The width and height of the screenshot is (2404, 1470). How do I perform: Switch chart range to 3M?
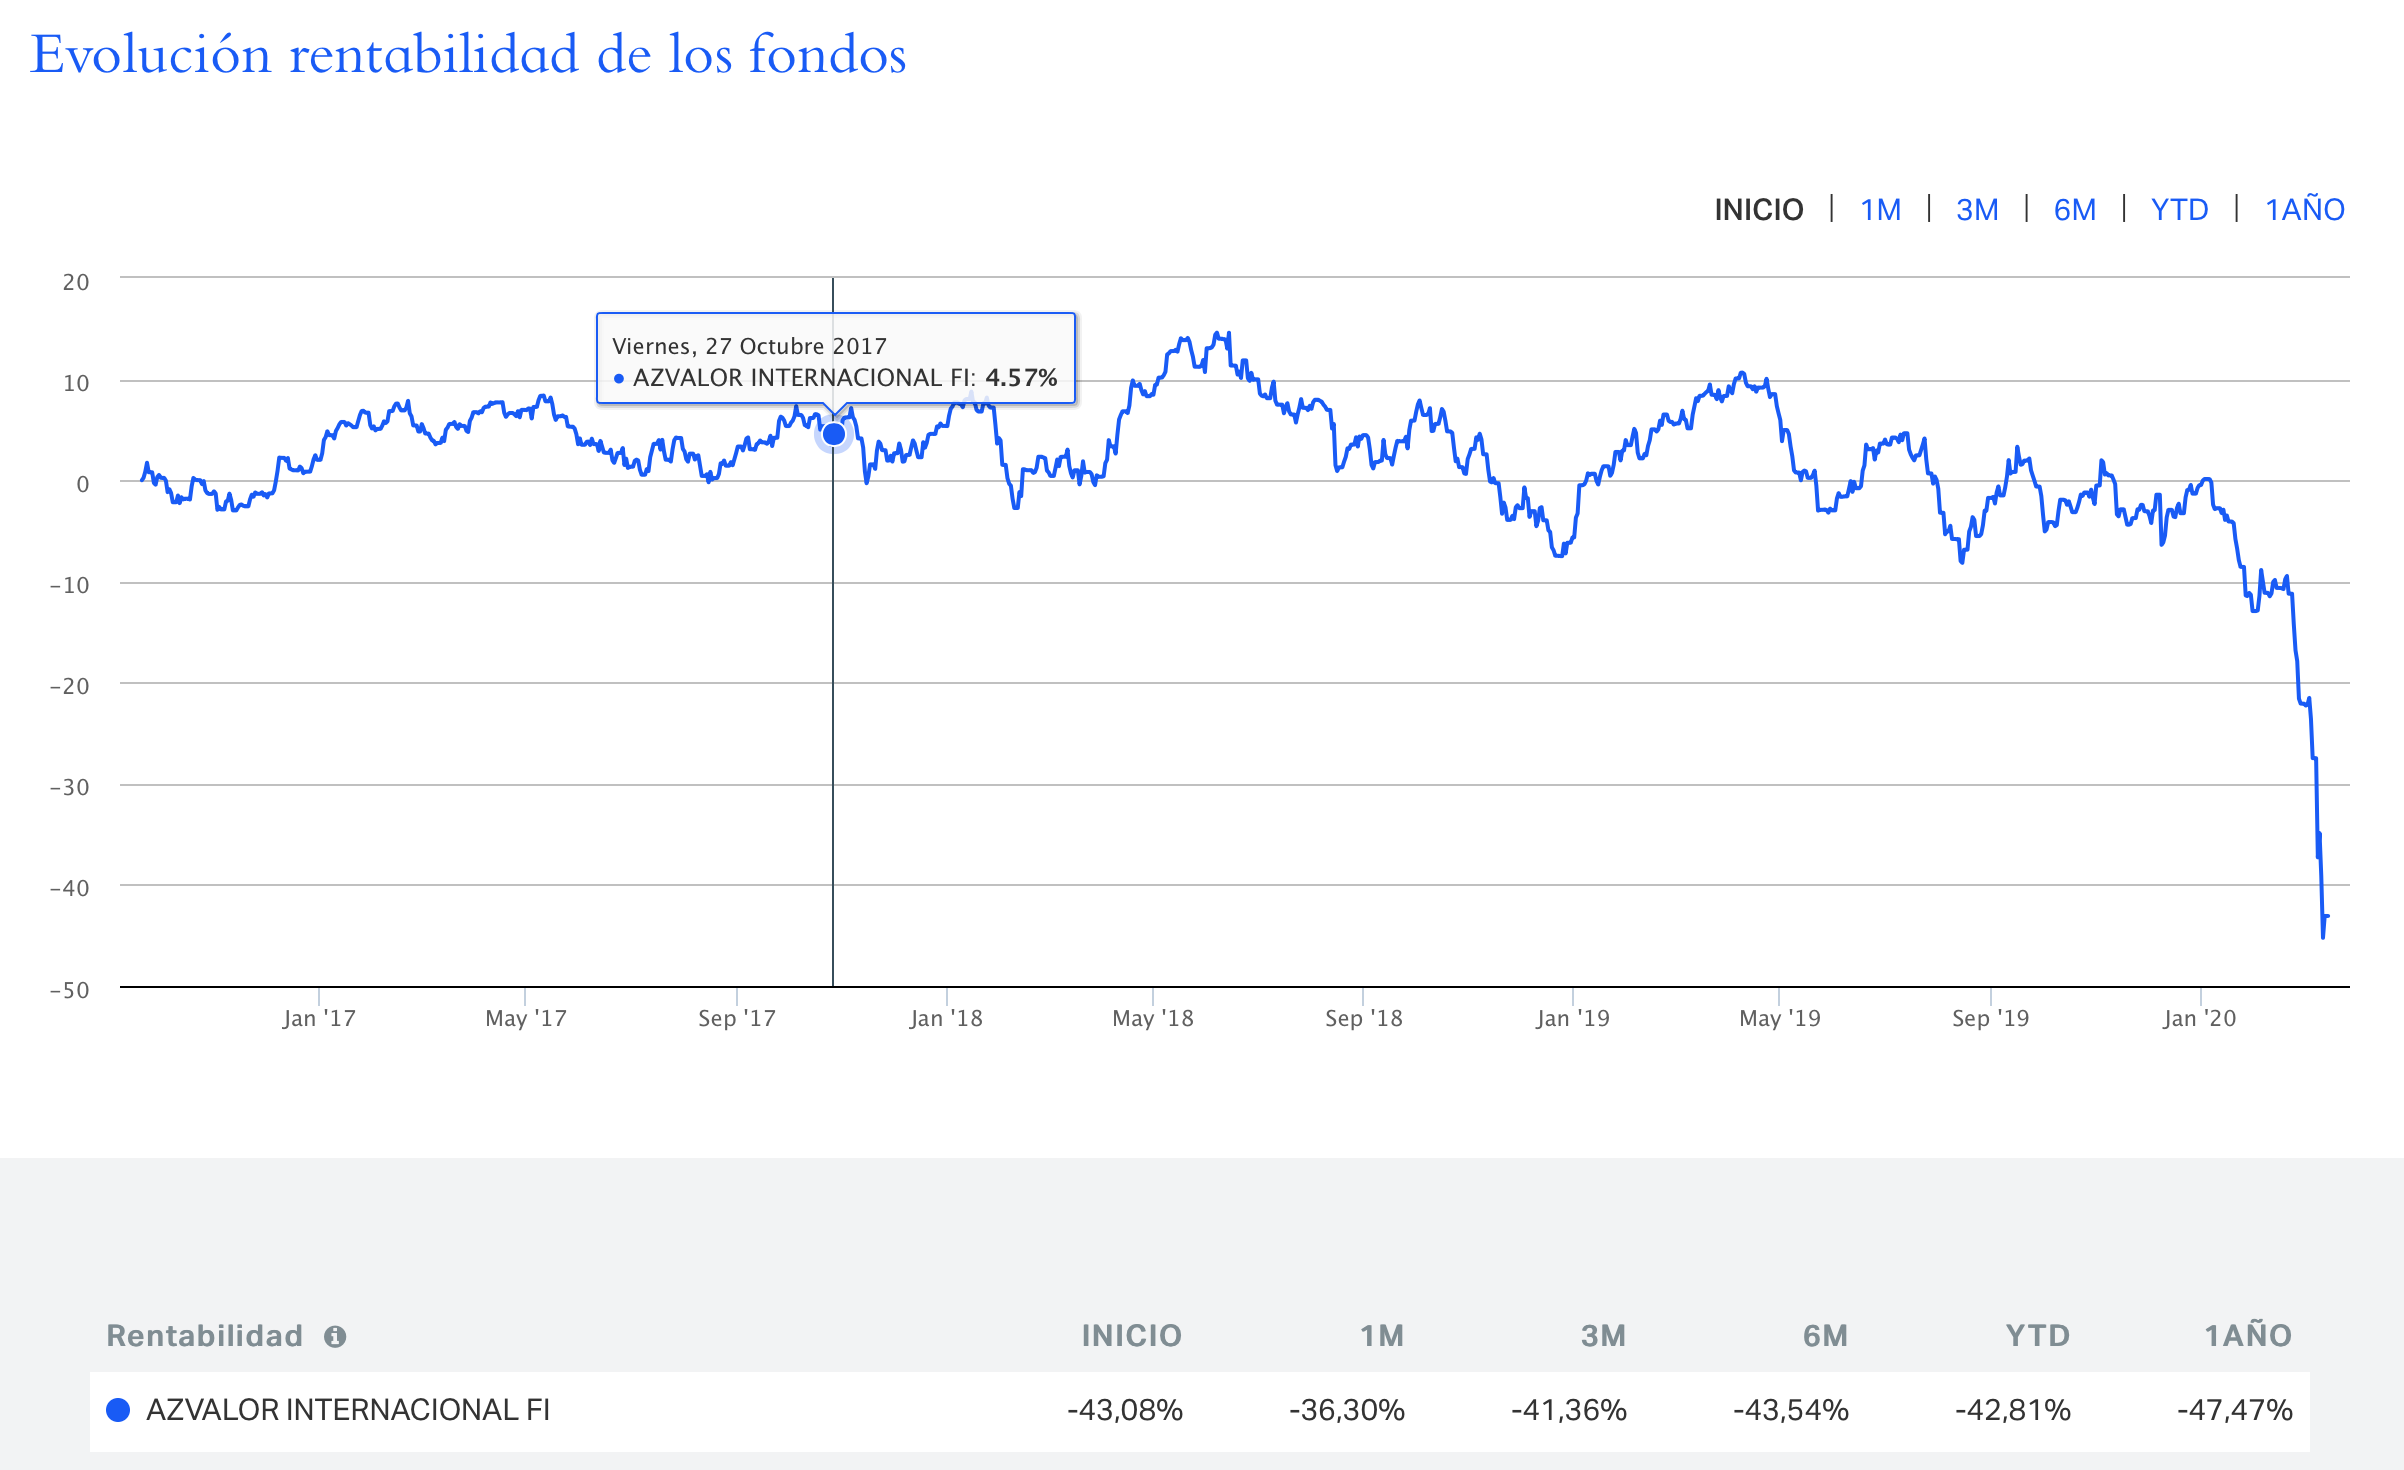(x=1977, y=210)
